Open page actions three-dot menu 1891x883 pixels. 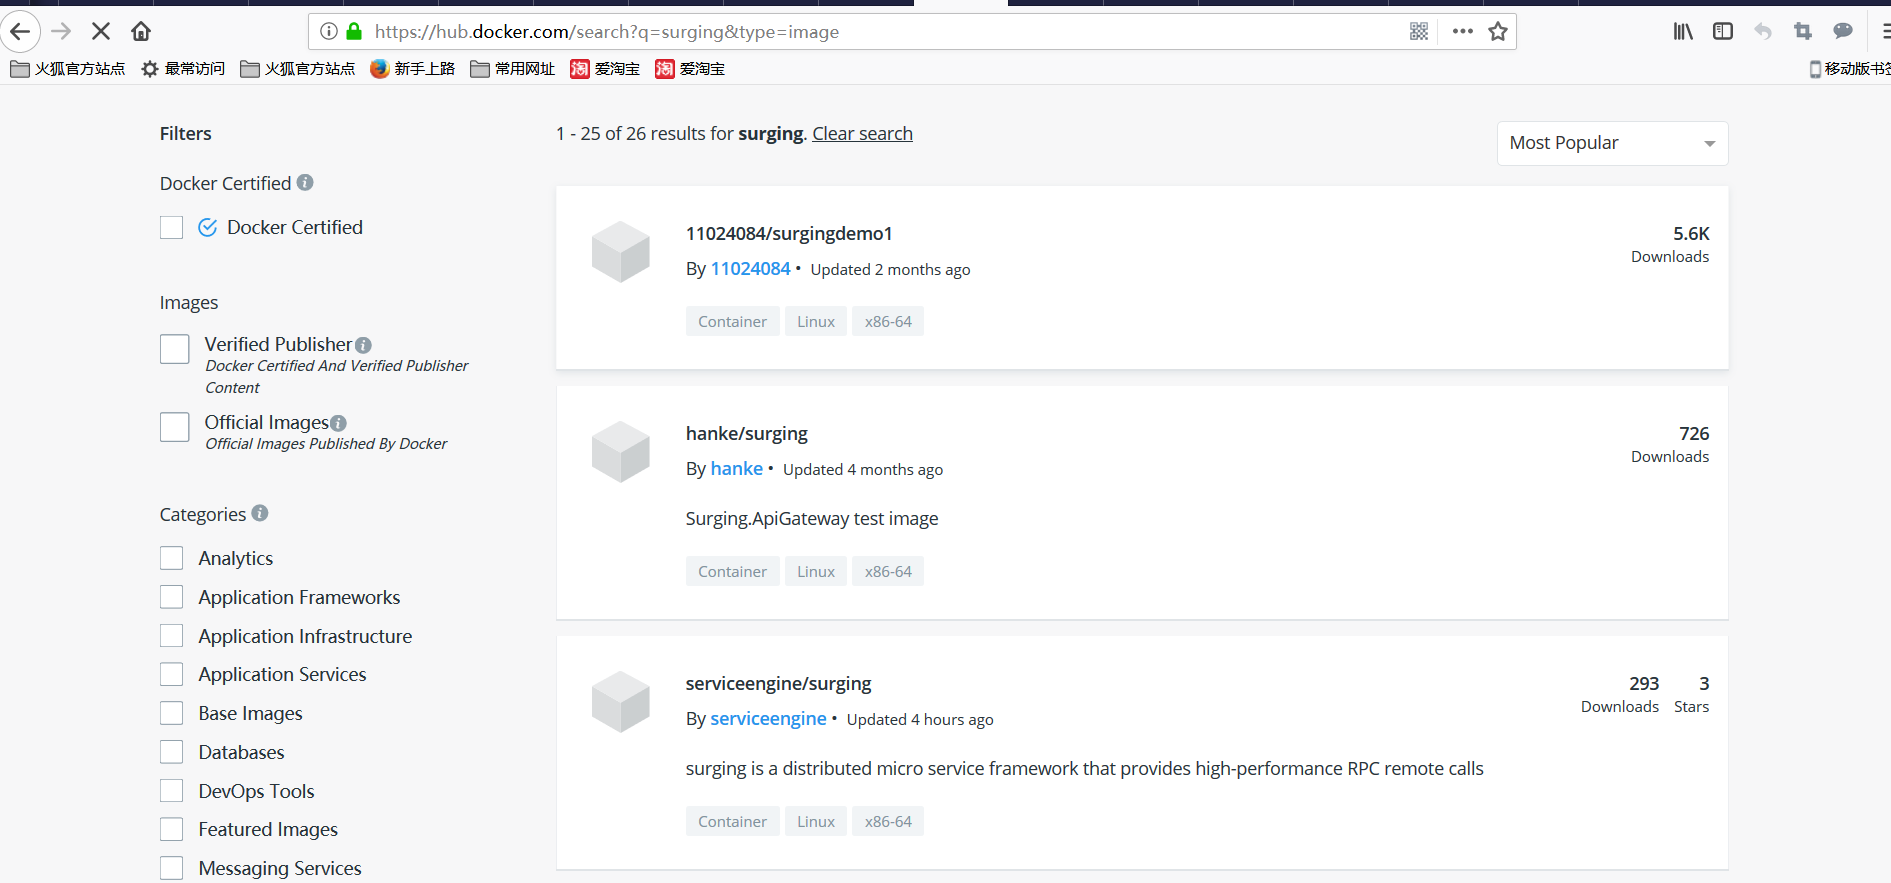(x=1463, y=32)
